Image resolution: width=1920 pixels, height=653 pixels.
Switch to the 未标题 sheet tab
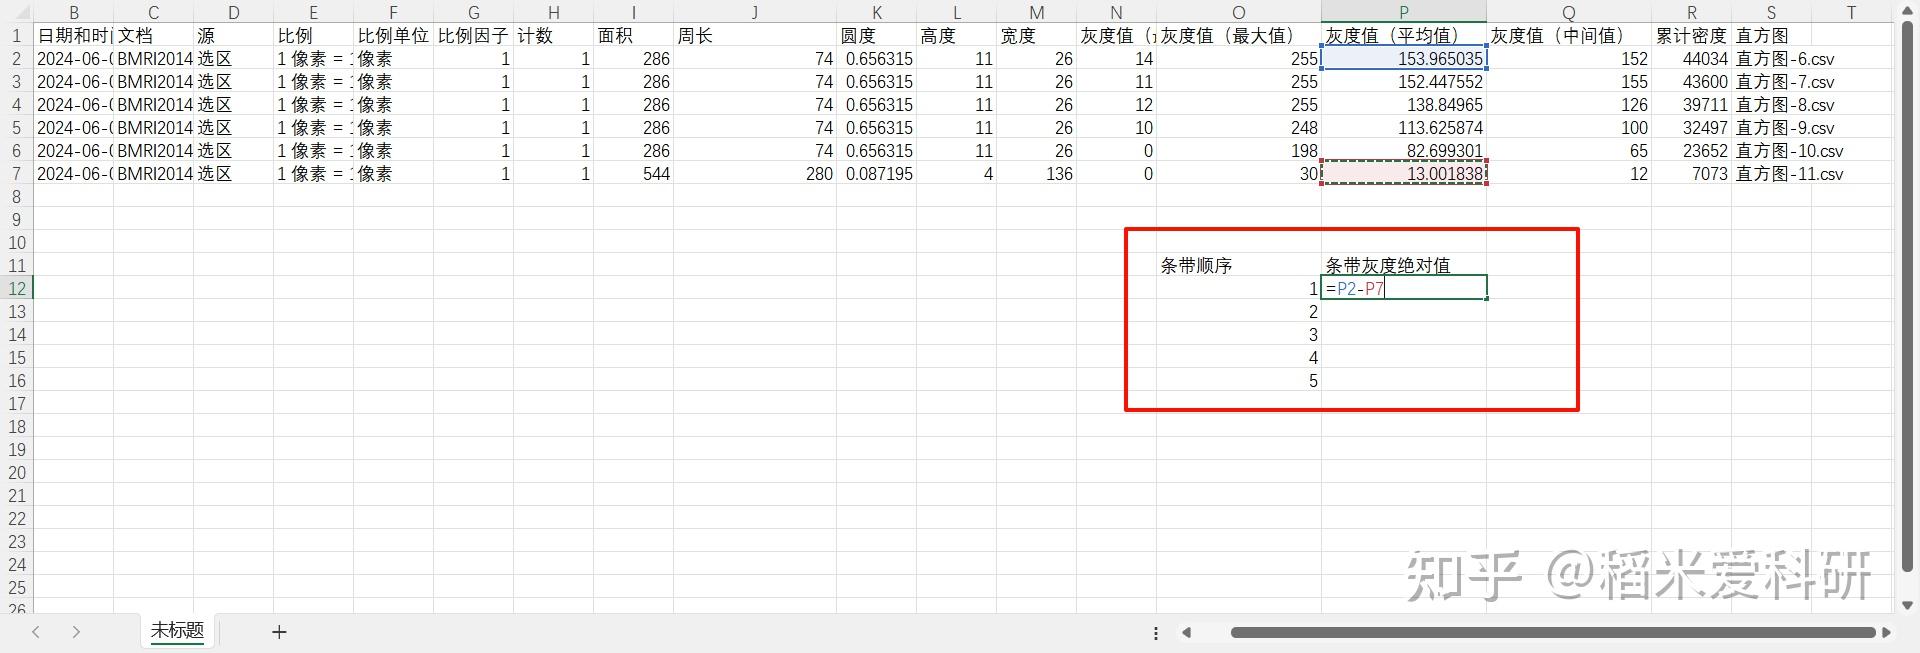(x=177, y=631)
